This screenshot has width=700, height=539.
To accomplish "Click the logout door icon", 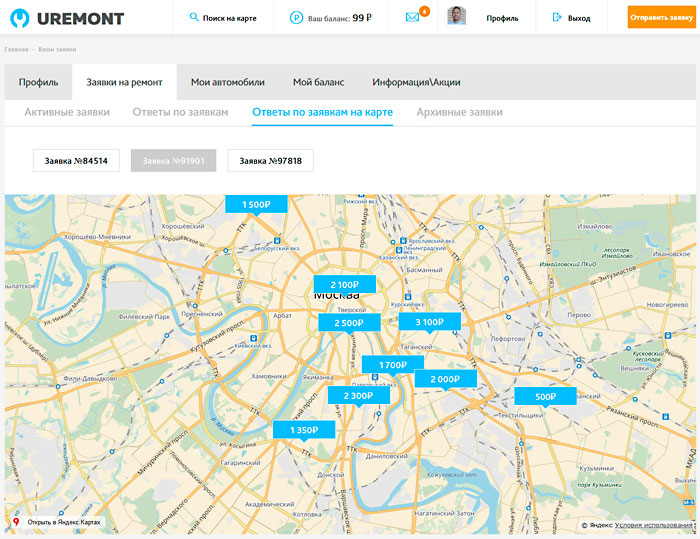I will point(556,18).
